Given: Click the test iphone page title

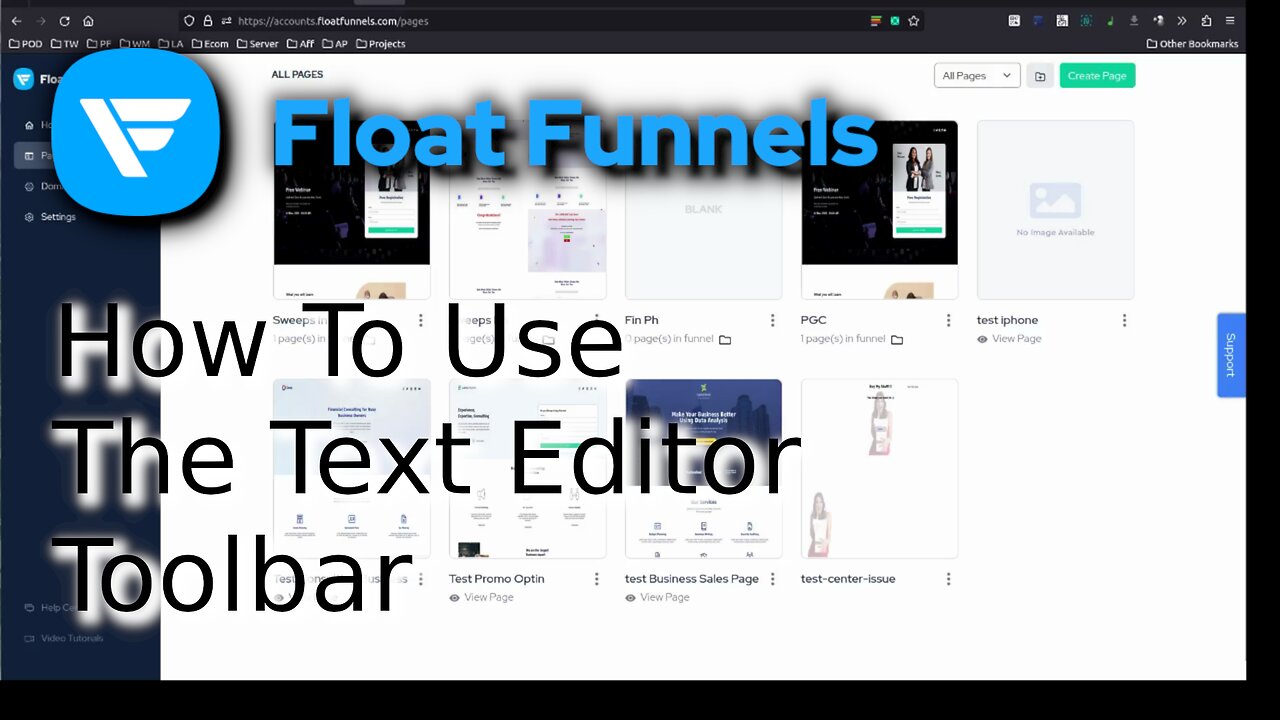Looking at the screenshot, I should 1007,320.
